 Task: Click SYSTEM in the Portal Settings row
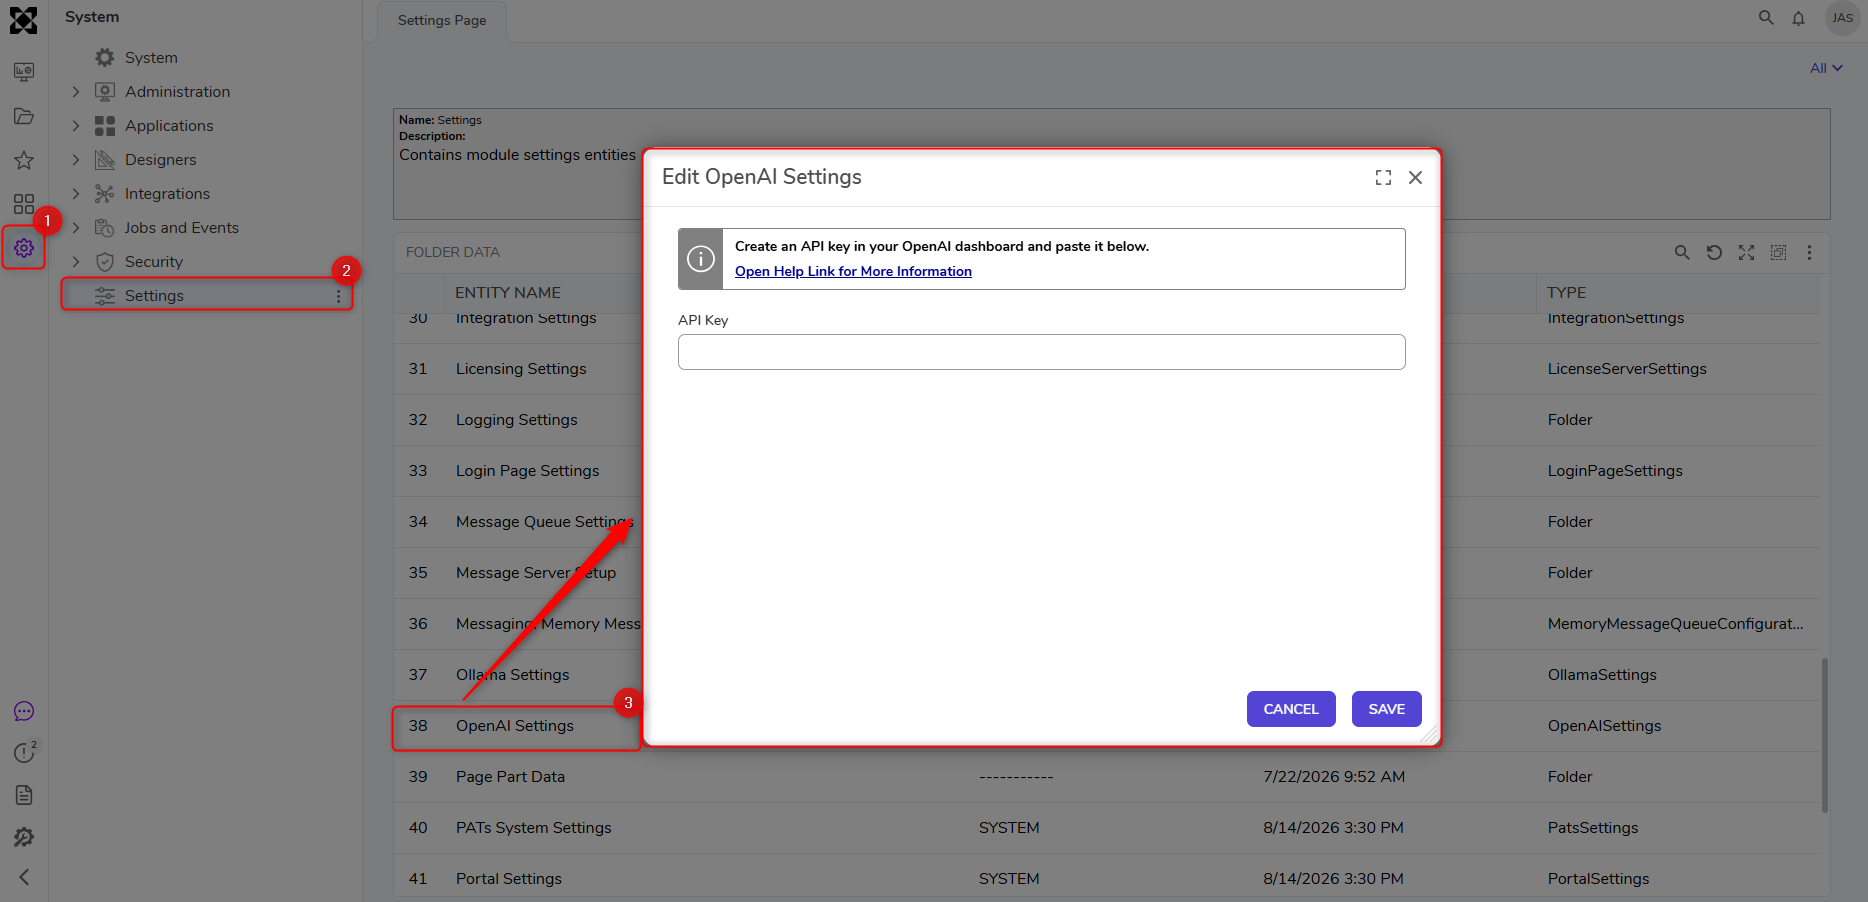point(1009,879)
